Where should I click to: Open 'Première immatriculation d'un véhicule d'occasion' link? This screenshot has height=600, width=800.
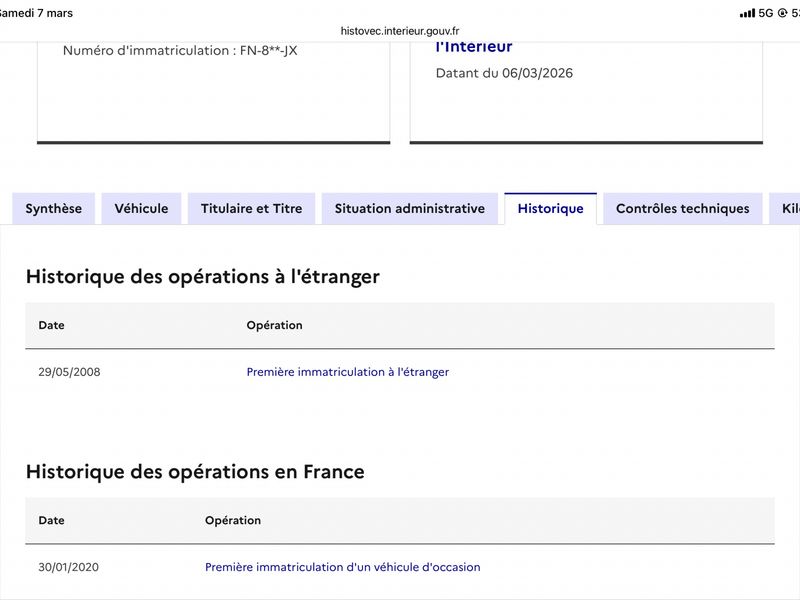342,567
